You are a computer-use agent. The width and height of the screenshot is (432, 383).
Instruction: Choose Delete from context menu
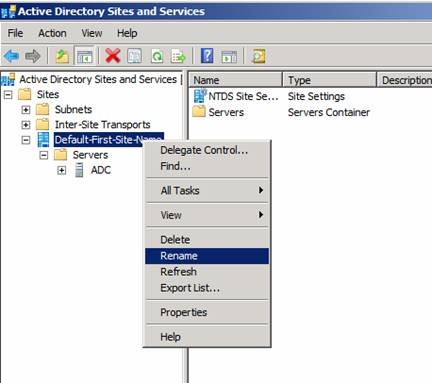pyautogui.click(x=207, y=240)
